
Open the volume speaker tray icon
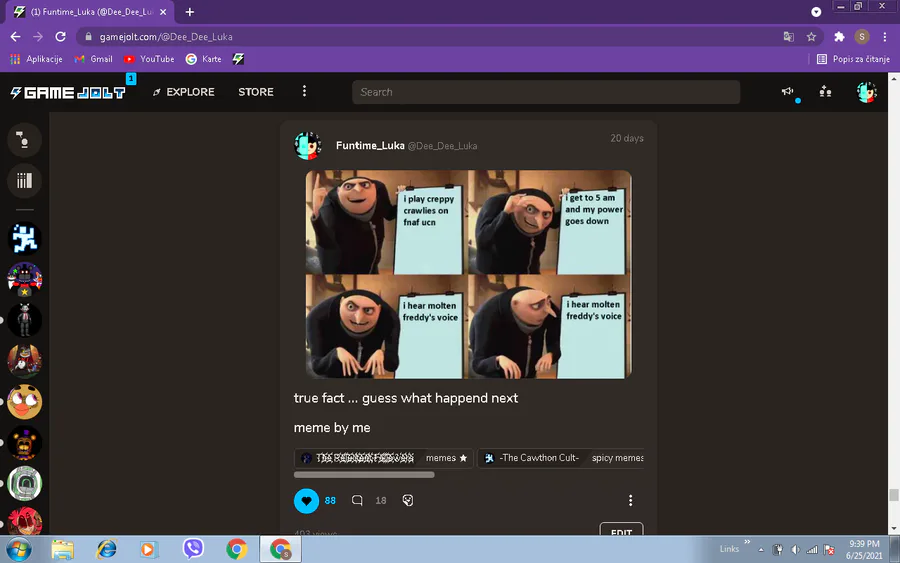click(x=795, y=550)
